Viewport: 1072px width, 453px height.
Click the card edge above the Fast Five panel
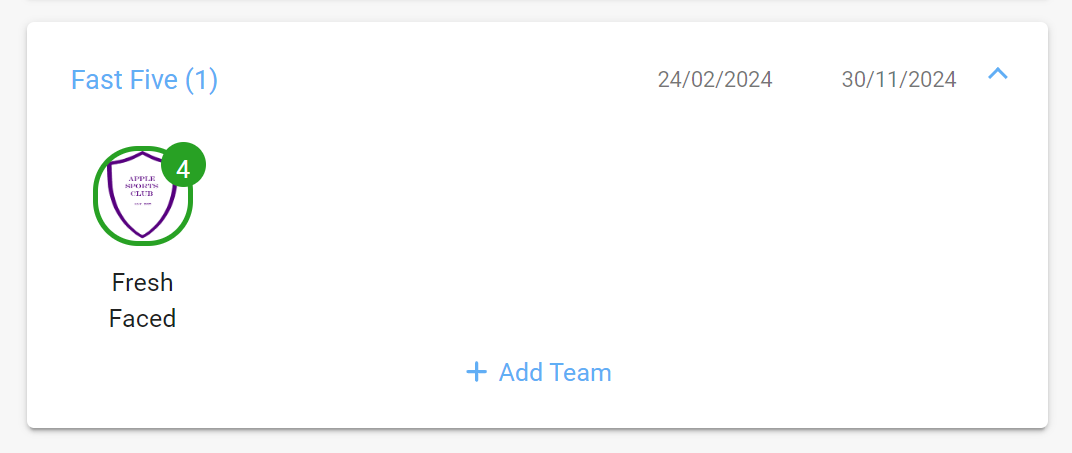[x=537, y=23]
